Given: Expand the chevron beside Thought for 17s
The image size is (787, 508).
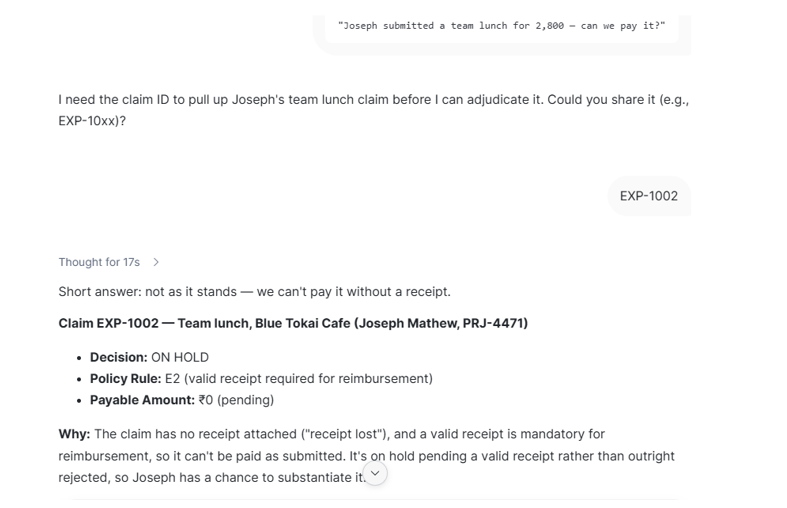Looking at the screenshot, I should 156,262.
